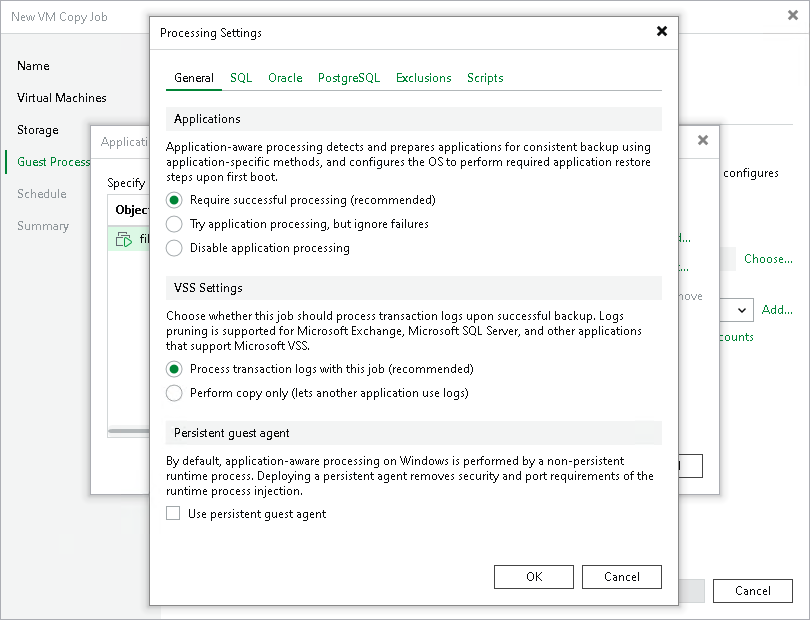Viewport: 810px width, 620px height.
Task: Select the Guest Processing wizard step
Action: [53, 162]
